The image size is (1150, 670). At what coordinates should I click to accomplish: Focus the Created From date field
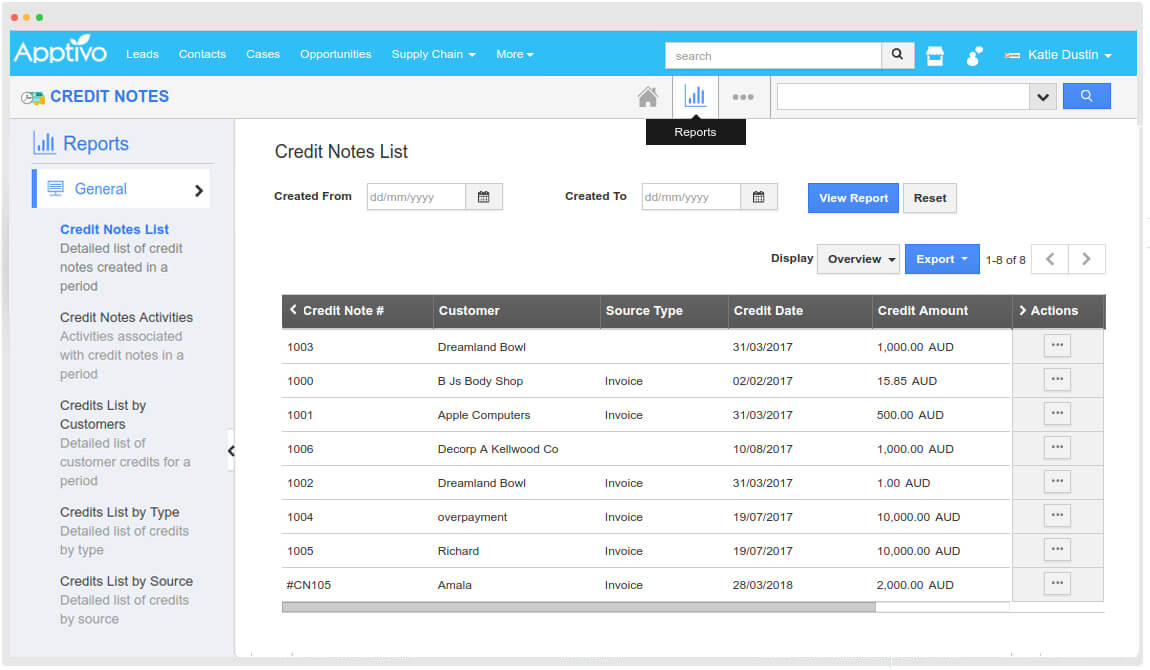pos(416,197)
